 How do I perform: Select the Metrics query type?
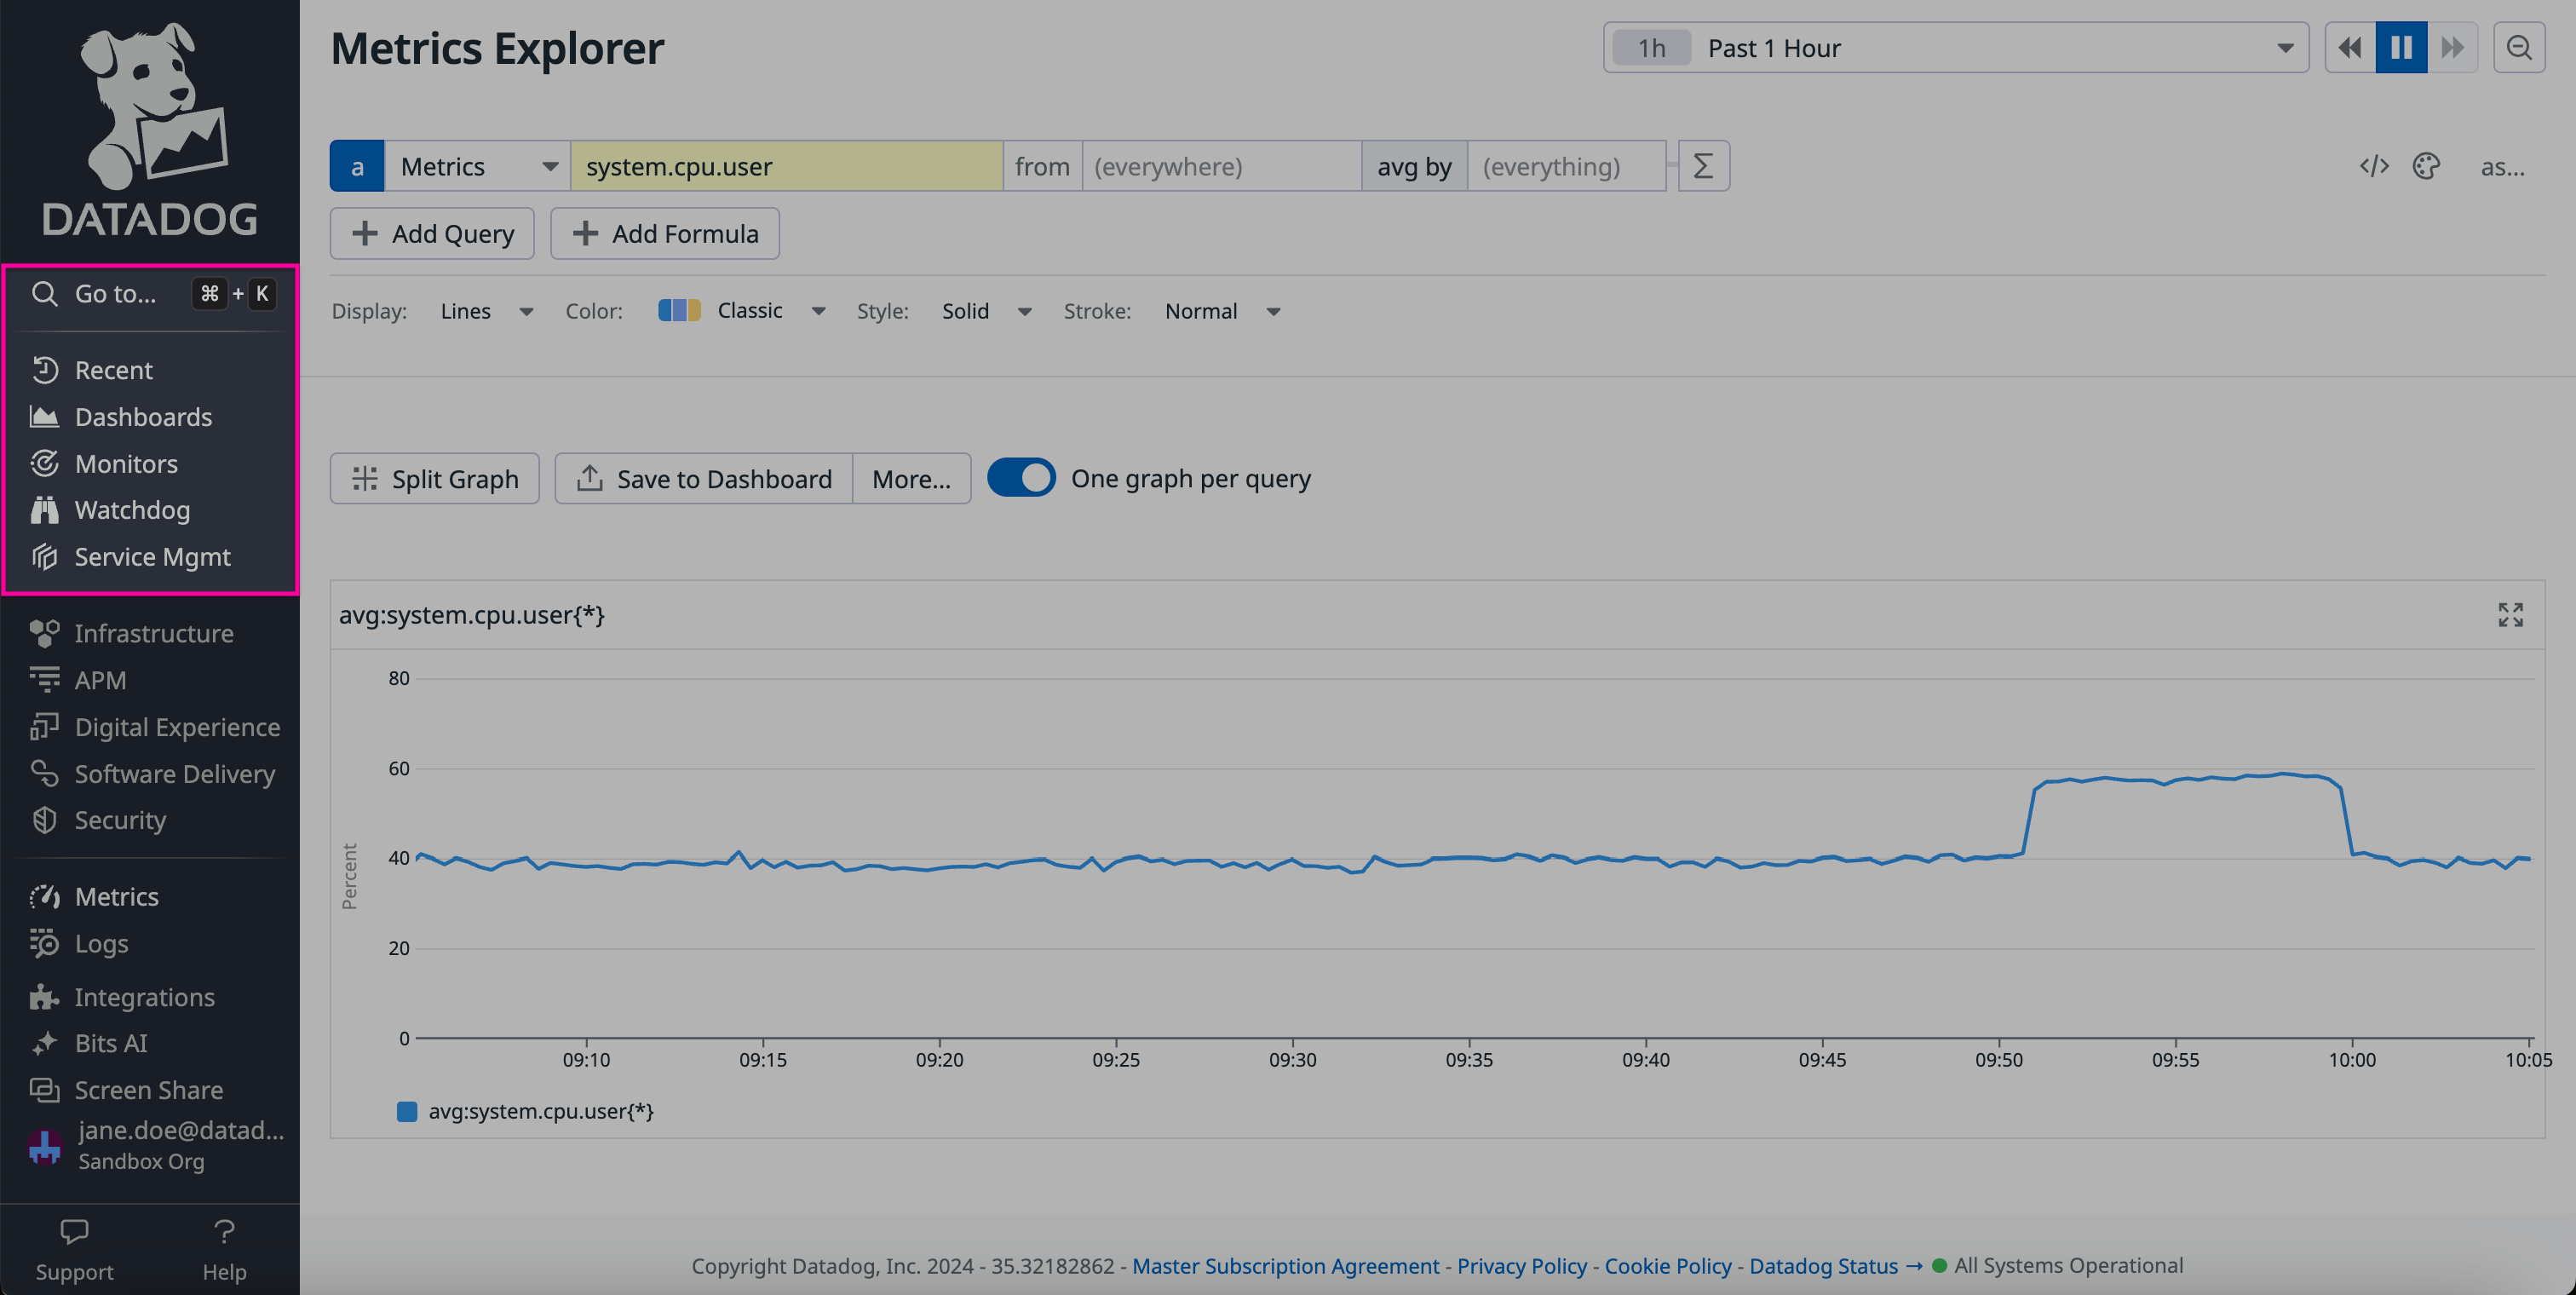pos(476,166)
